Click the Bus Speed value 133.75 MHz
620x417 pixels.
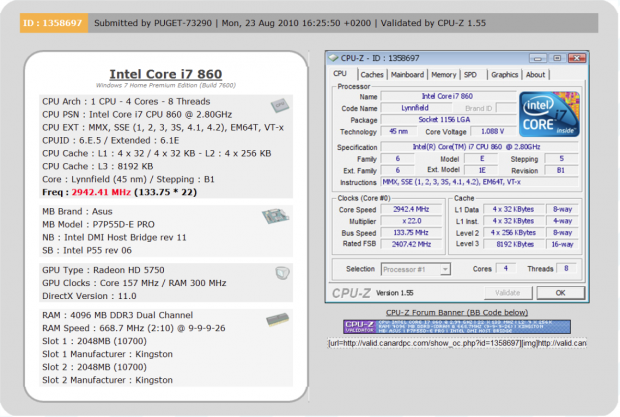coord(411,233)
